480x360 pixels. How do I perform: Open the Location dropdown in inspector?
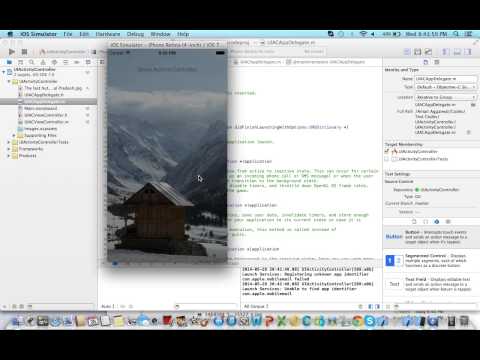pyautogui.click(x=446, y=97)
